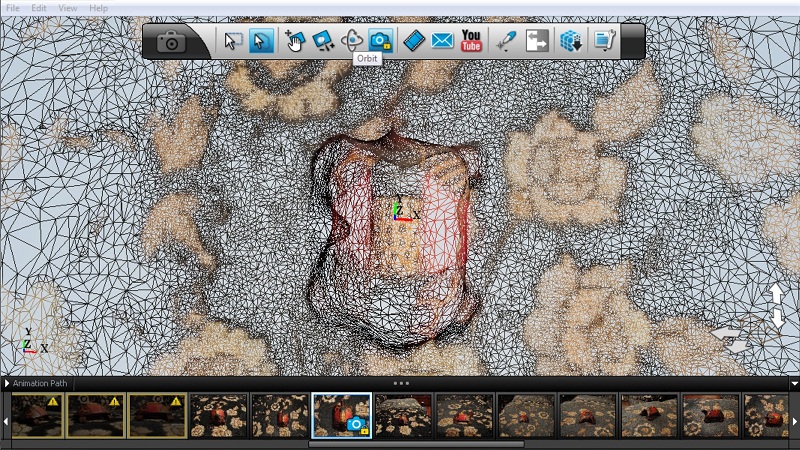Click the three-dot handle above thumbnails
The height and width of the screenshot is (450, 800).
[x=401, y=383]
